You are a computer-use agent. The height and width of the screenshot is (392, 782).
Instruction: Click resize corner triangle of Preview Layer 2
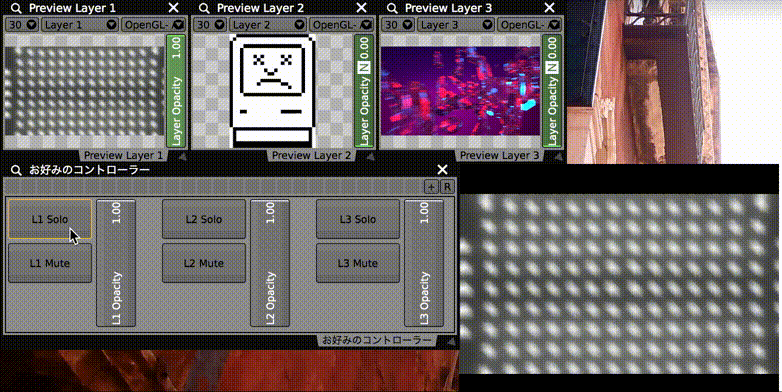tap(370, 157)
